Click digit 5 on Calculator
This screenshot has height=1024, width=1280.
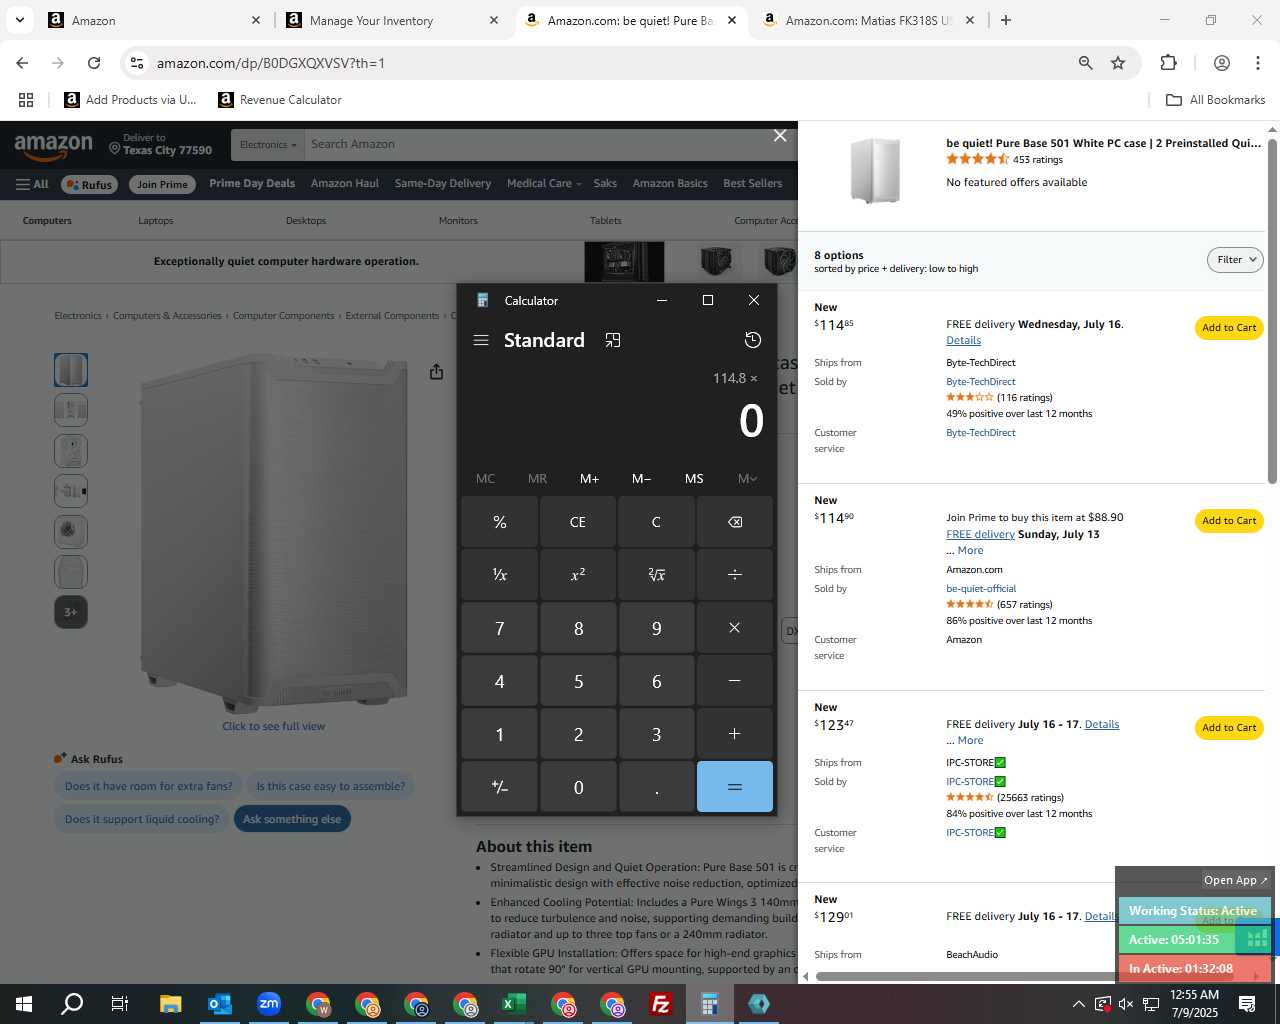(x=578, y=681)
